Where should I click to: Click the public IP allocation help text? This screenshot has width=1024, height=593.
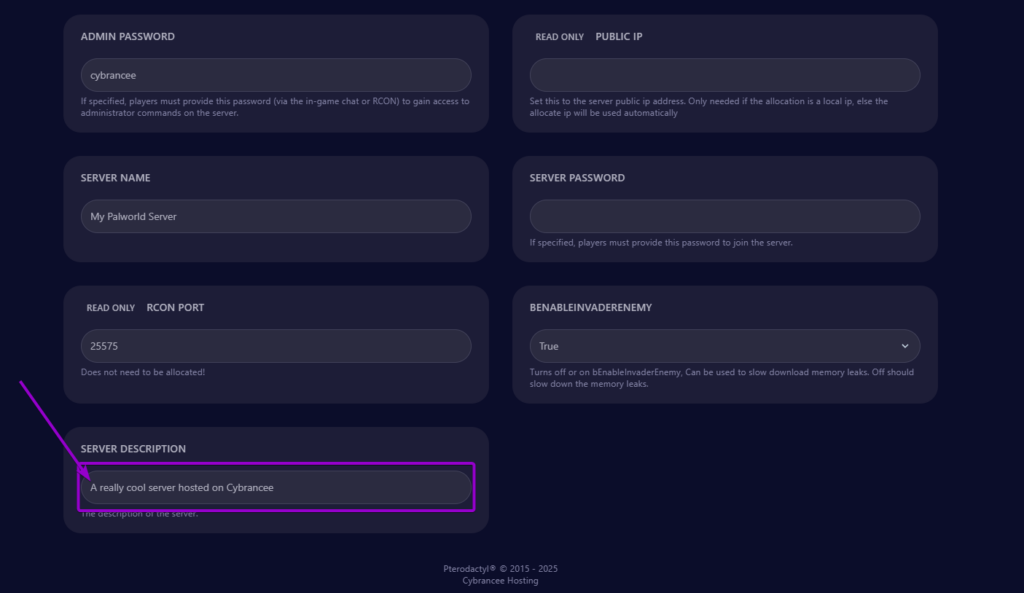pos(709,107)
